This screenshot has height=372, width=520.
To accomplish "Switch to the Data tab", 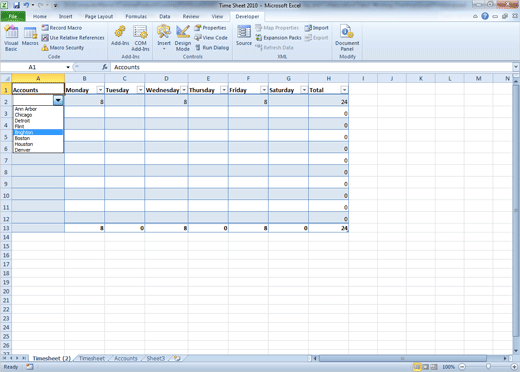I will 165,16.
